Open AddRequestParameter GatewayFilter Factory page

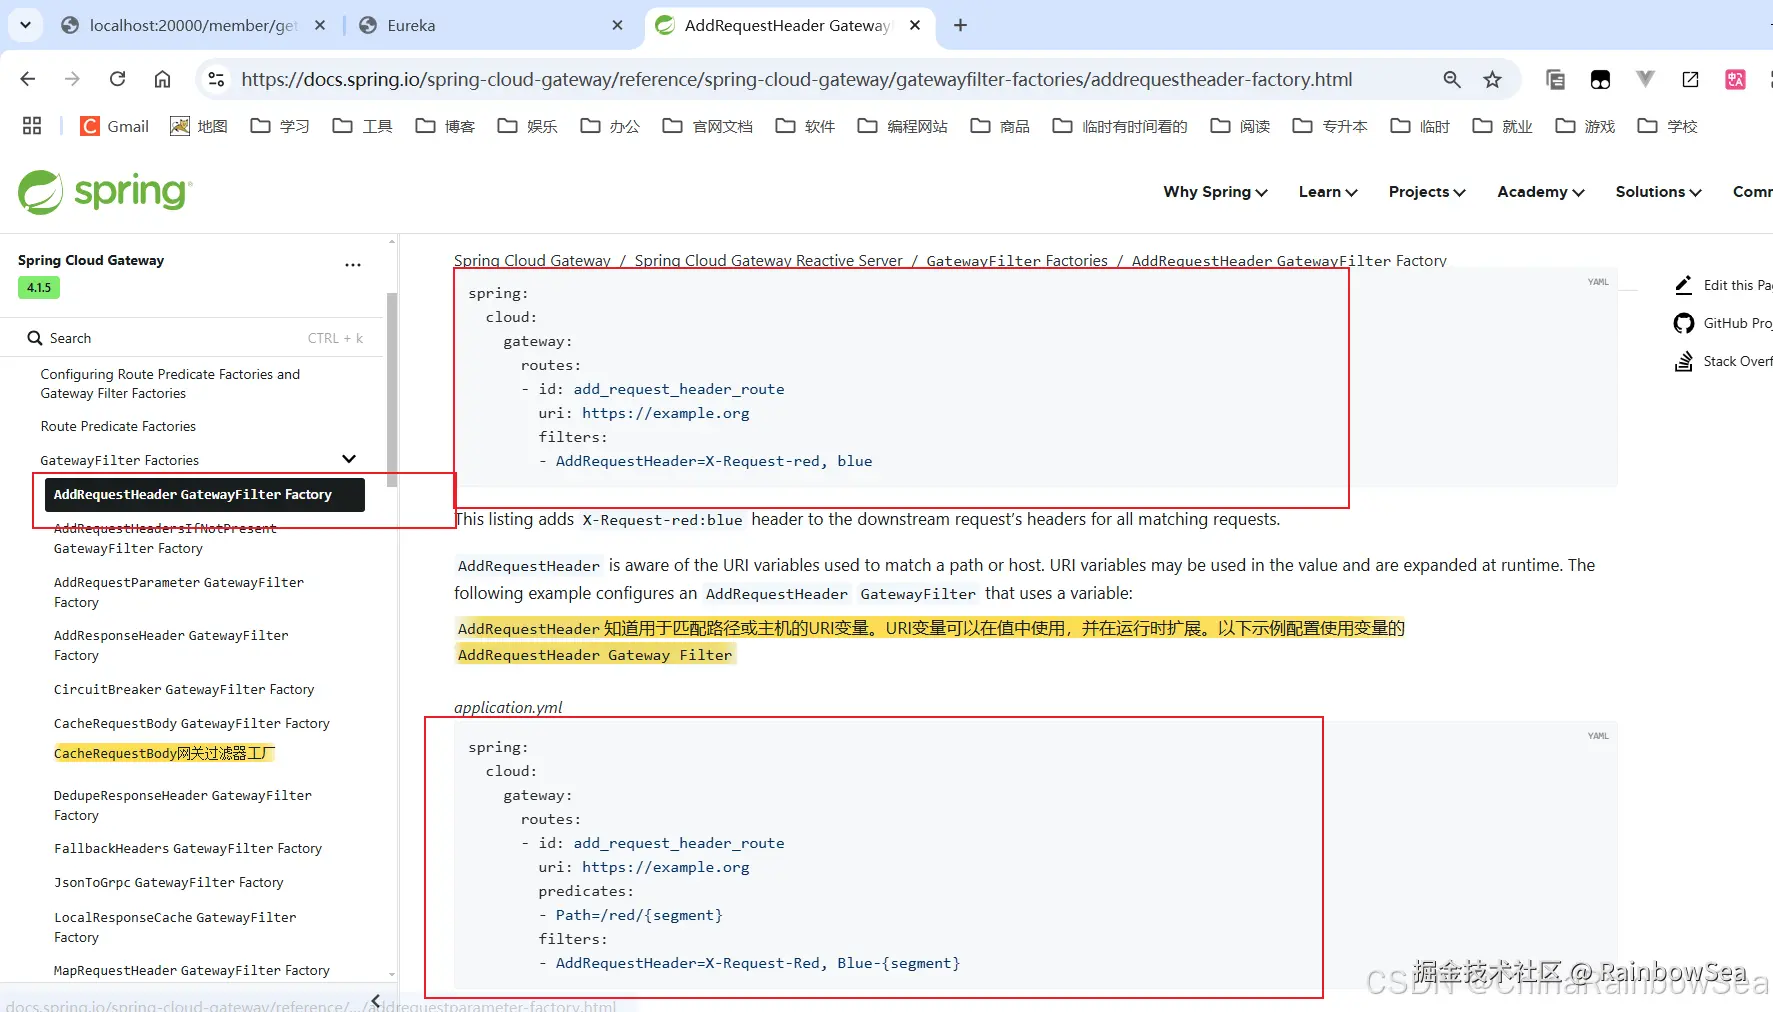(179, 592)
